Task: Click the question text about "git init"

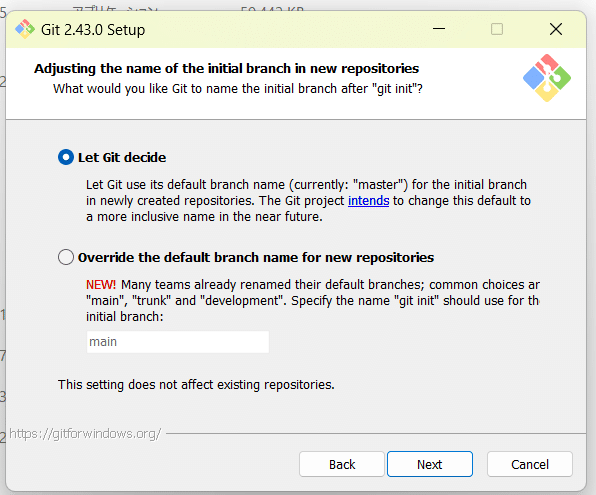Action: point(238,89)
